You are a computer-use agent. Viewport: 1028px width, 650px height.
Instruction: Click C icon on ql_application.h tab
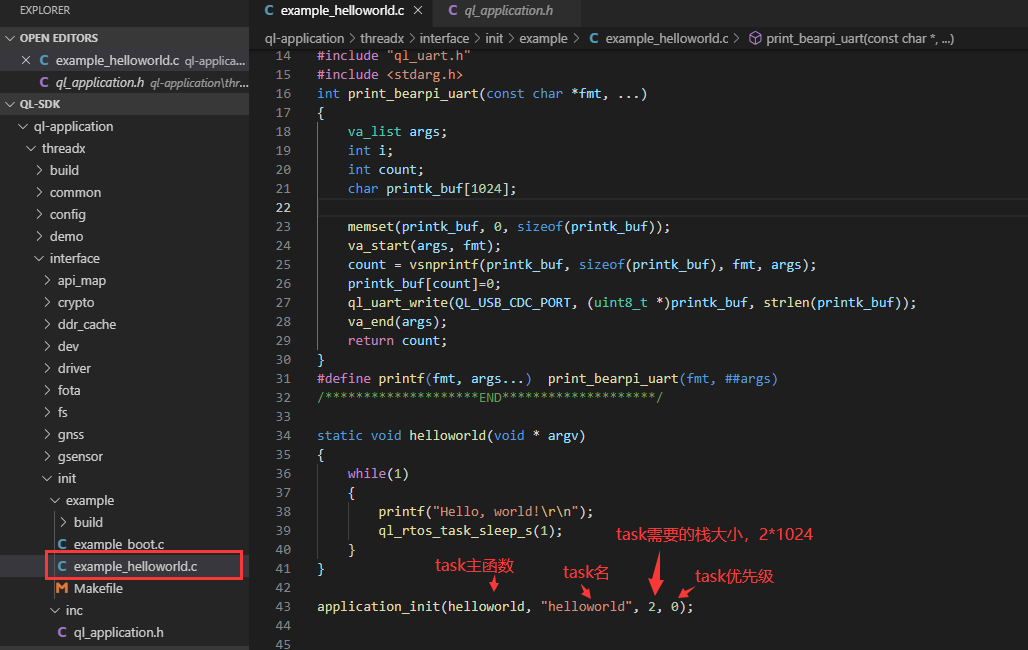(x=452, y=10)
